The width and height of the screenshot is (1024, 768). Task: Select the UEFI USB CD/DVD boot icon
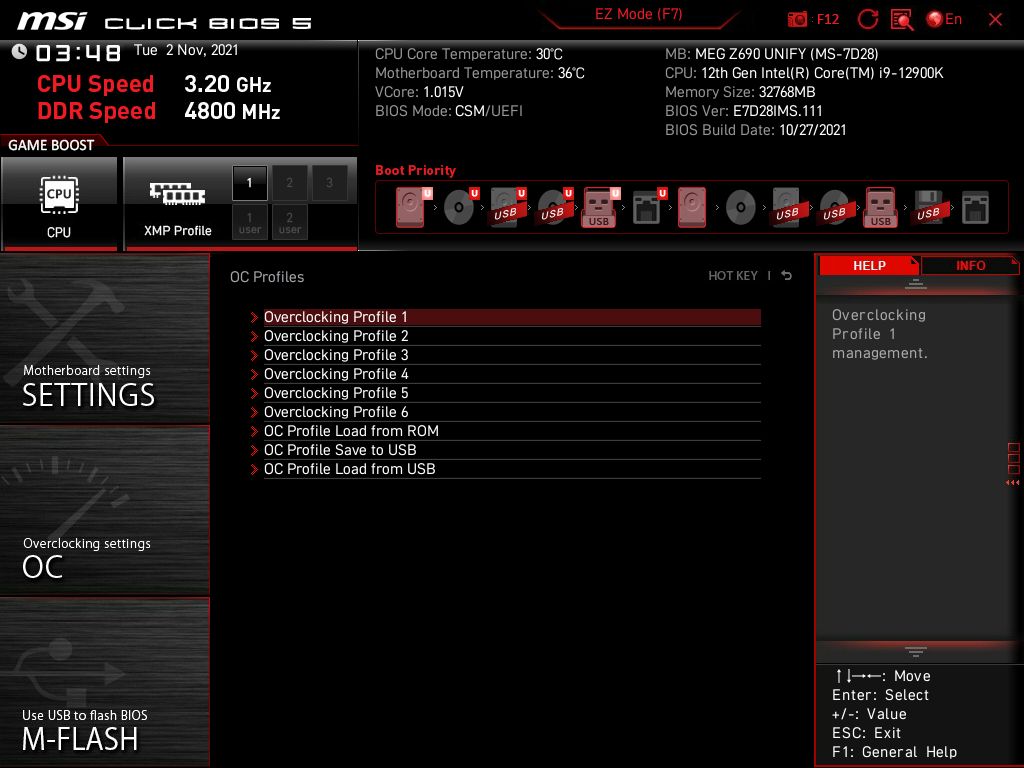tap(555, 208)
